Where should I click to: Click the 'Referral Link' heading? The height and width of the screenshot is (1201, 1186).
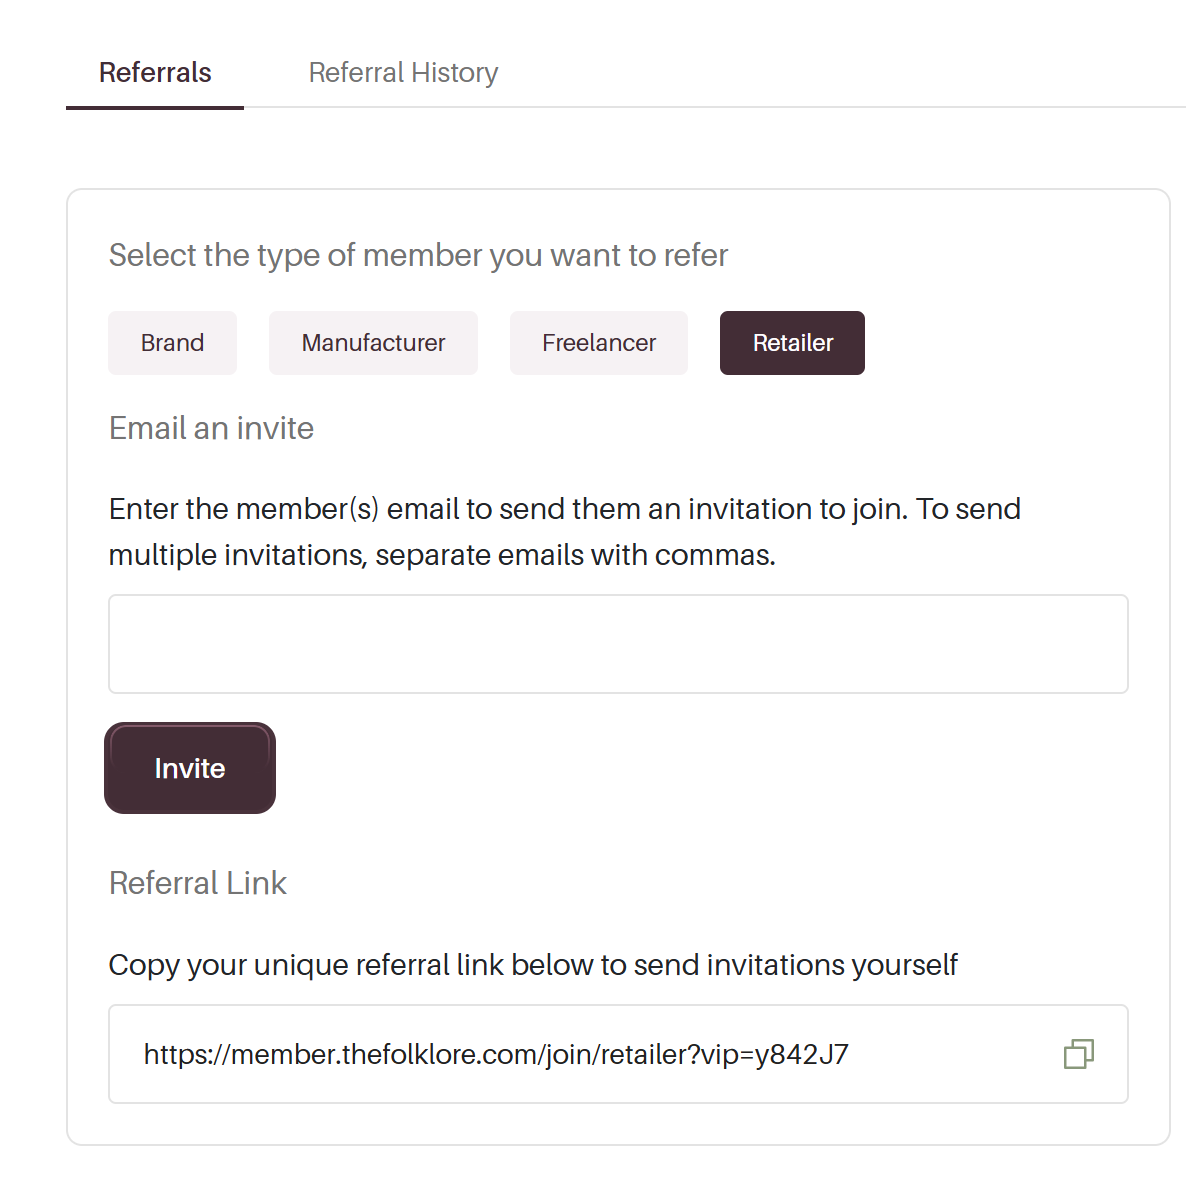pos(198,883)
